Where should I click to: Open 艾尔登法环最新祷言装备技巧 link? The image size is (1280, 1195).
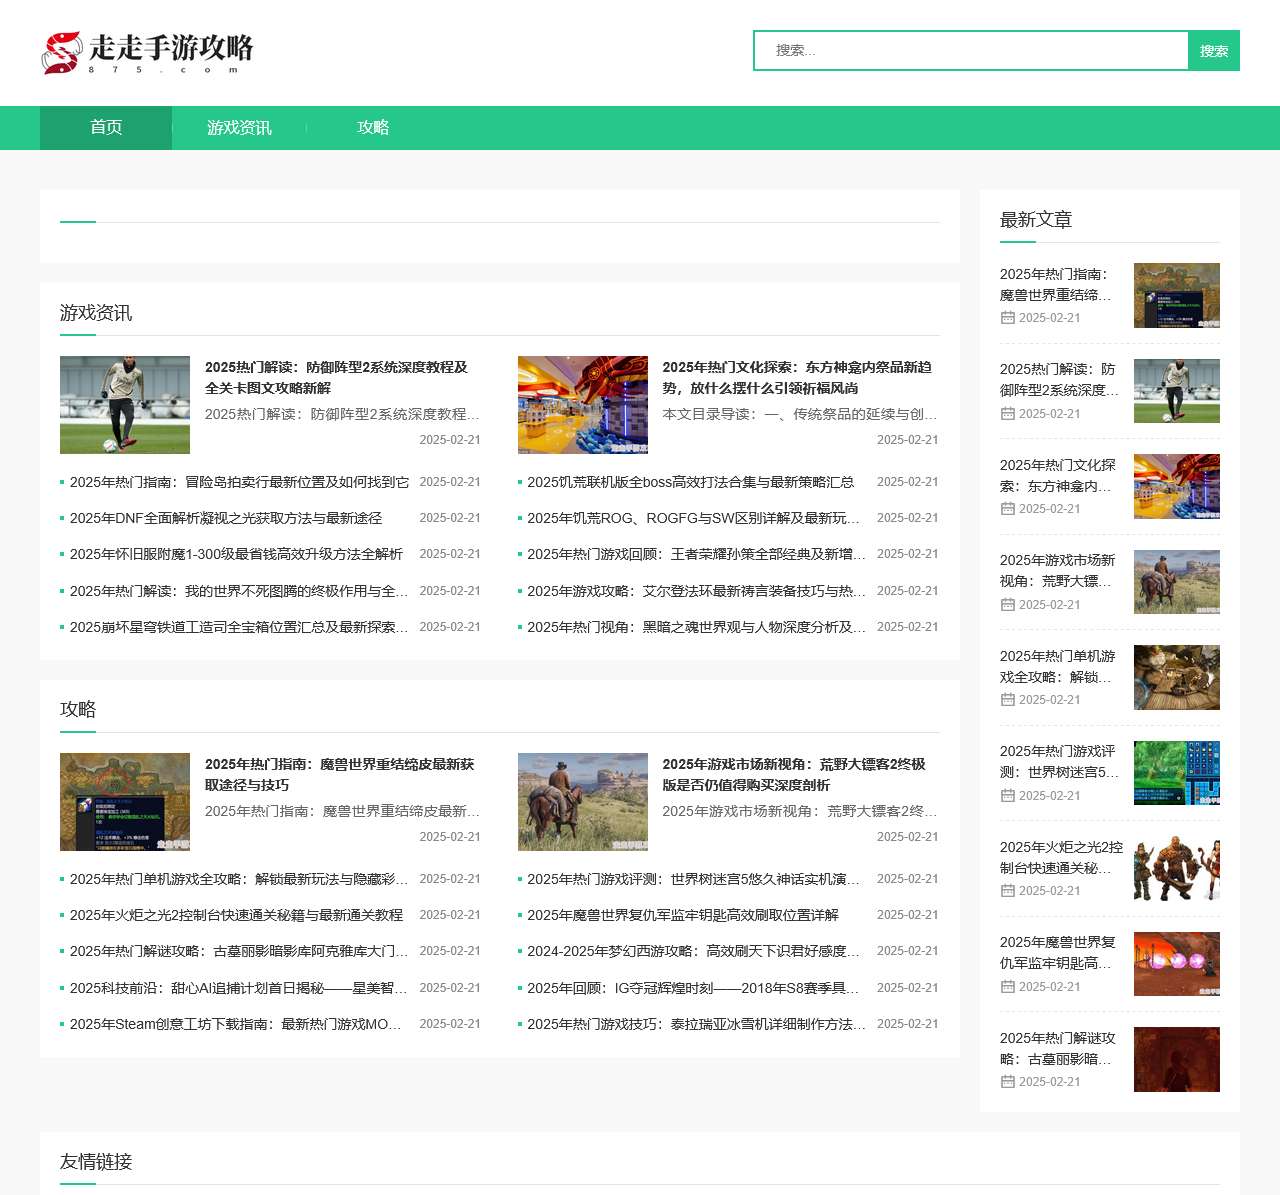(697, 591)
